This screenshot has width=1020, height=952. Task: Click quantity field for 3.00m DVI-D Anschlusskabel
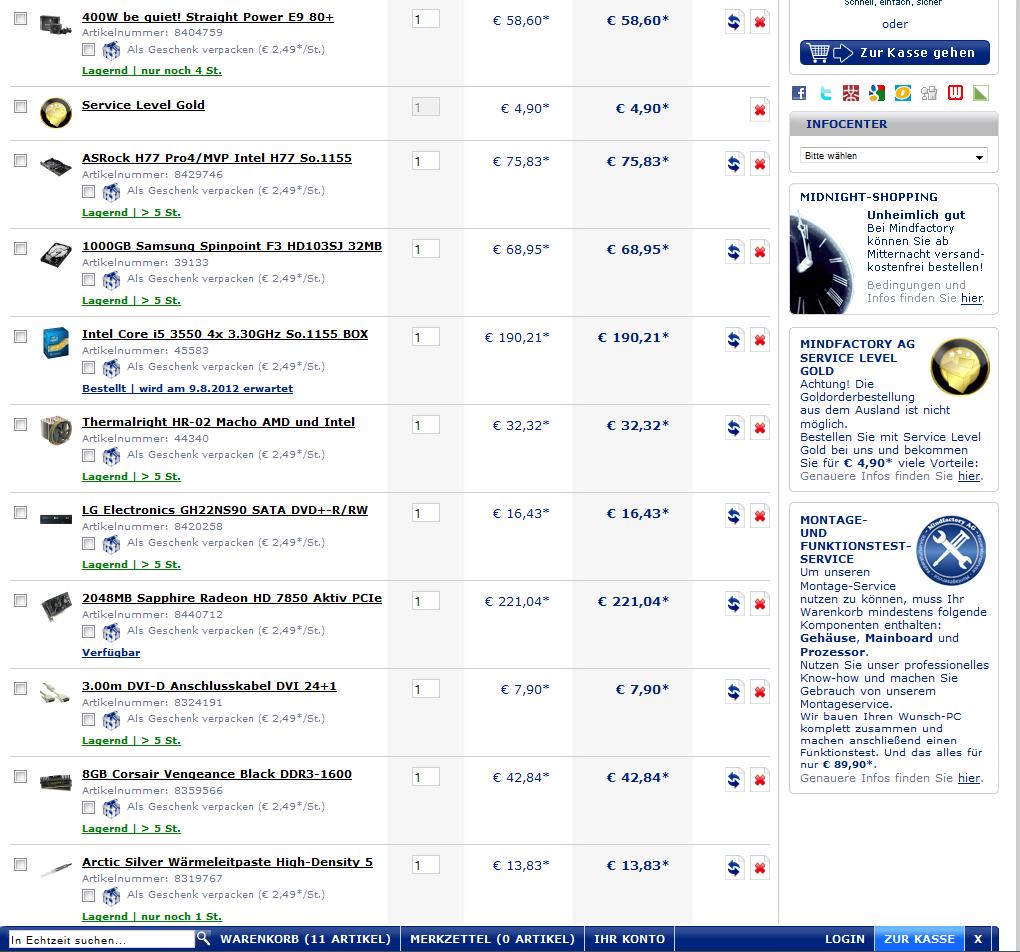pyautogui.click(x=425, y=689)
